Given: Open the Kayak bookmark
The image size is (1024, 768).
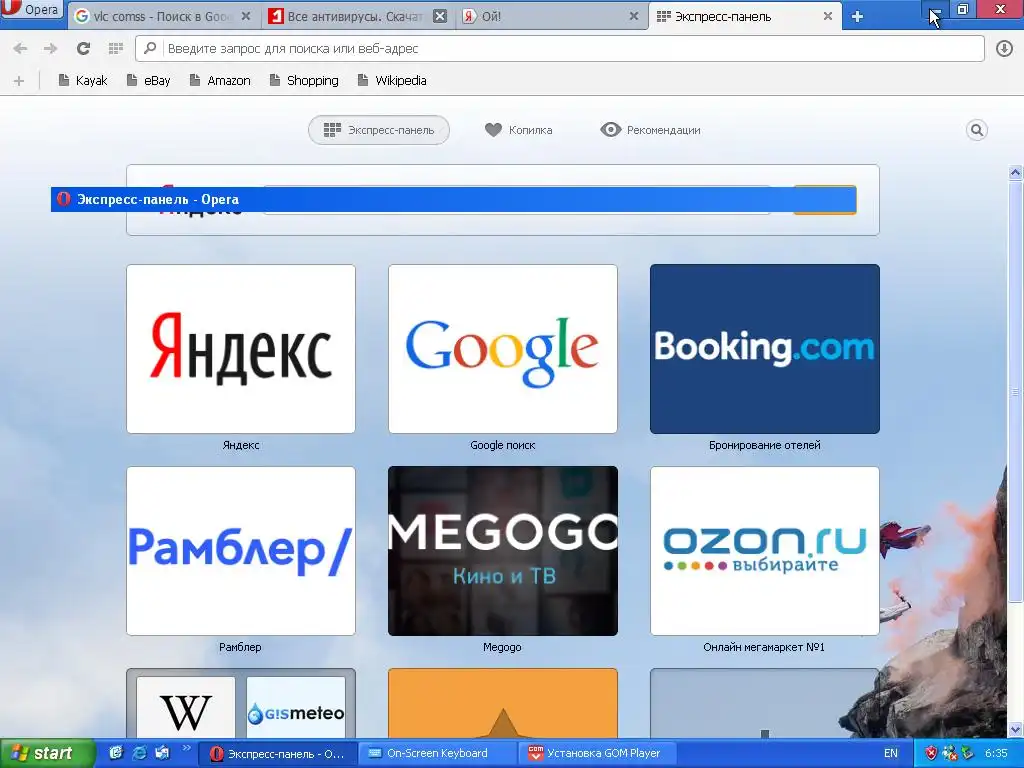Looking at the screenshot, I should [x=82, y=80].
